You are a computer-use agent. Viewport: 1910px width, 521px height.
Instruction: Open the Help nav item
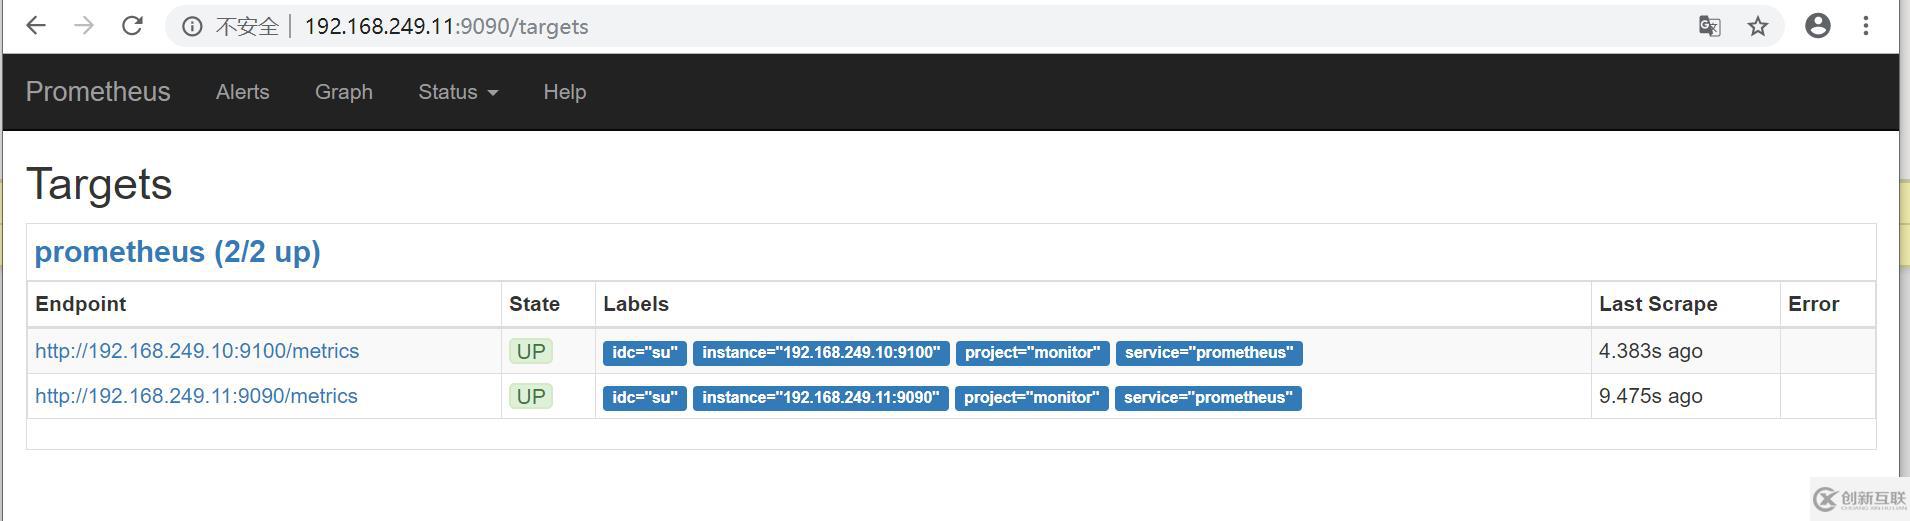[565, 92]
